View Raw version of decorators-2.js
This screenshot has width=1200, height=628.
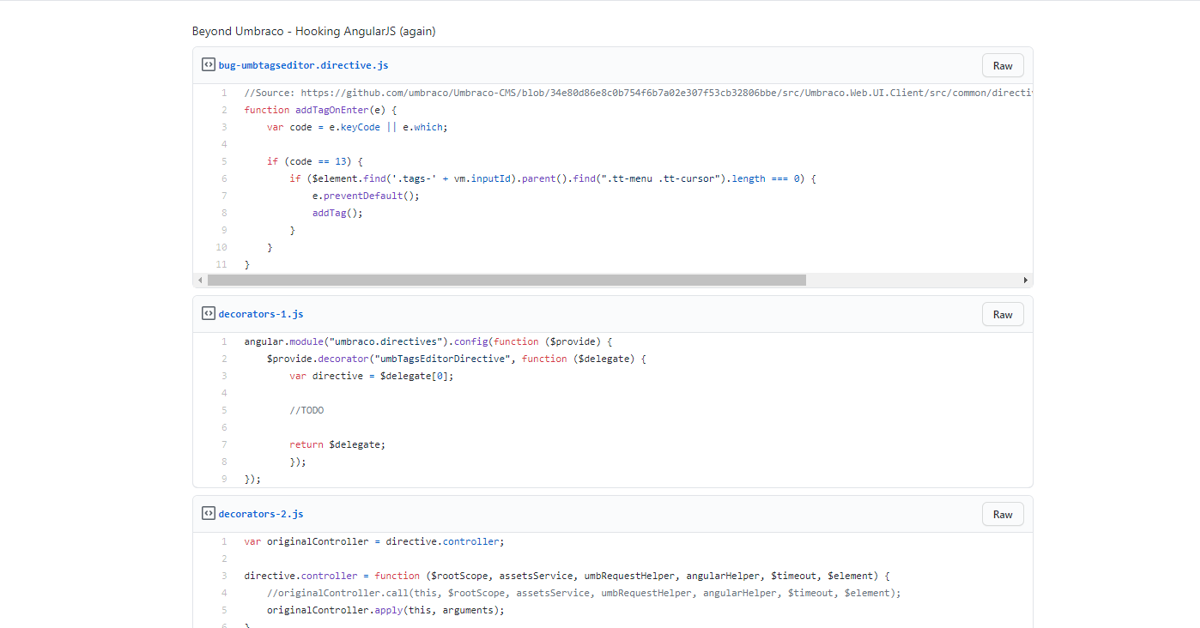1002,513
